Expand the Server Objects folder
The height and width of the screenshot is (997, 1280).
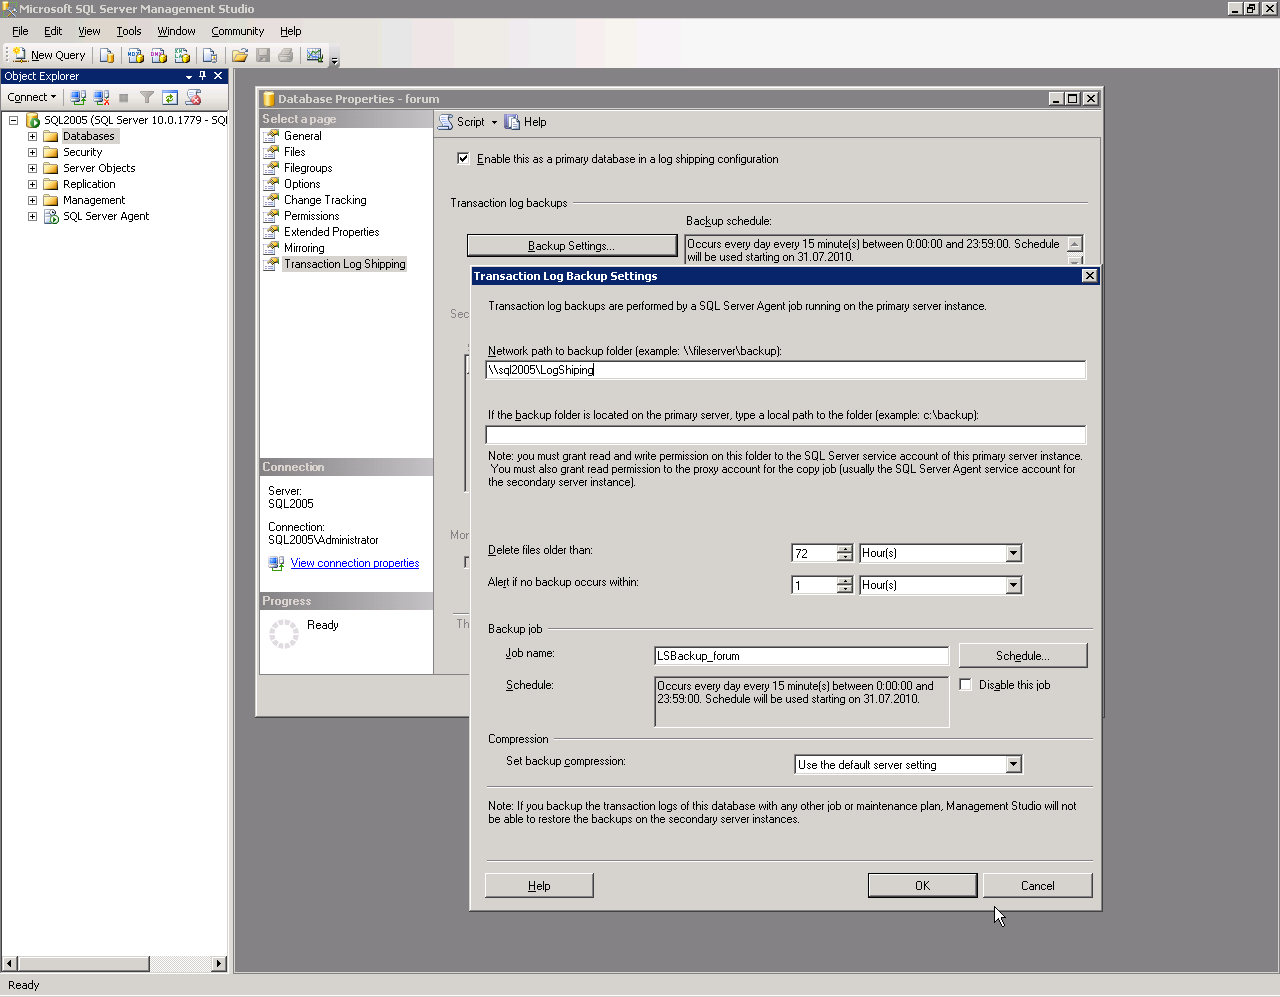[32, 168]
